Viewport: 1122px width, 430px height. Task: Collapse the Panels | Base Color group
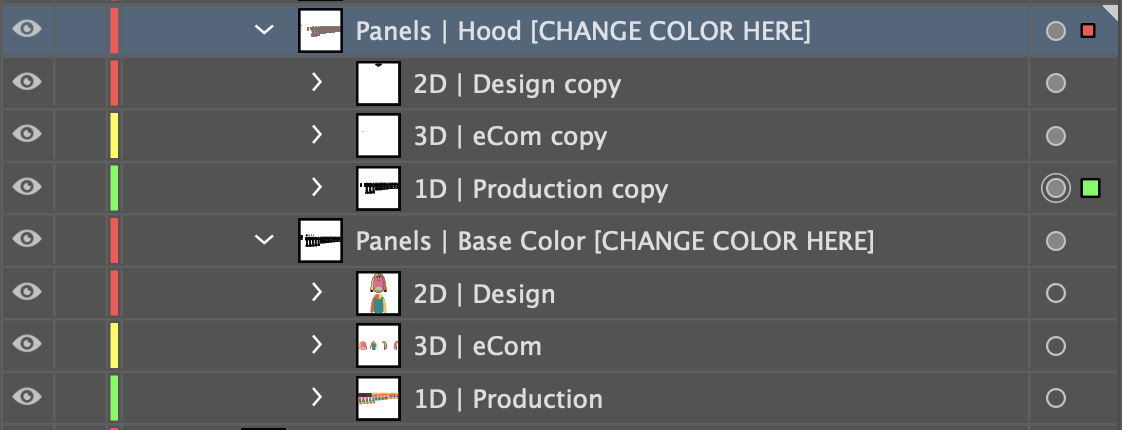click(264, 241)
